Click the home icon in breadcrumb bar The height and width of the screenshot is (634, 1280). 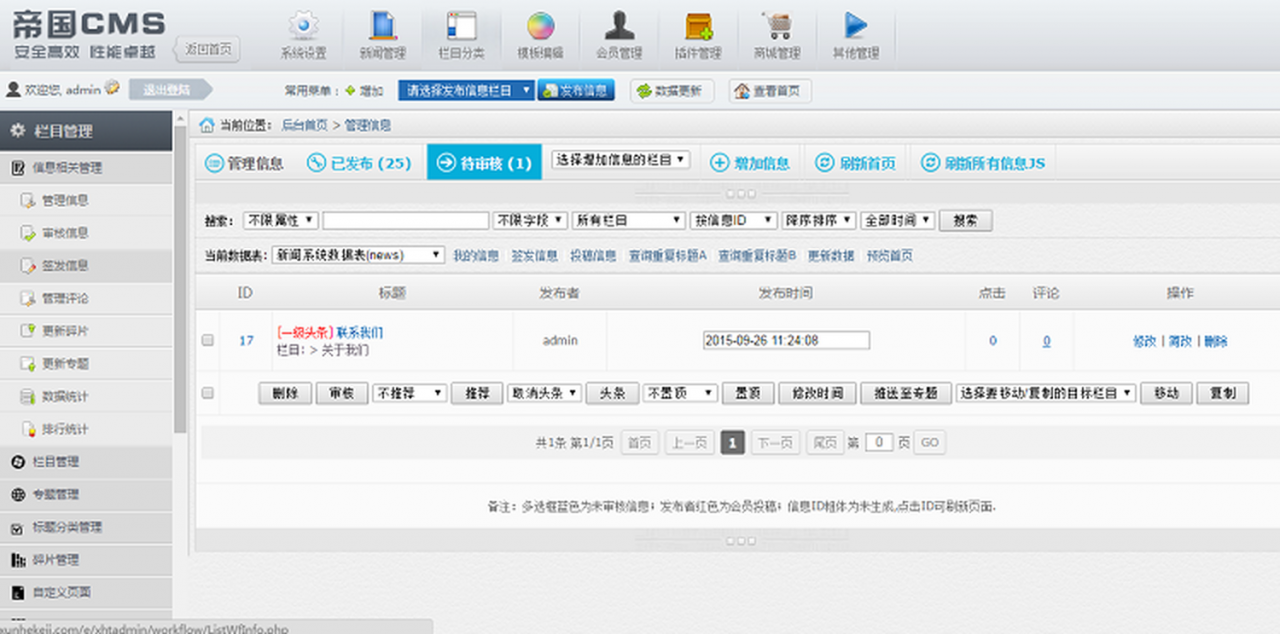(207, 125)
